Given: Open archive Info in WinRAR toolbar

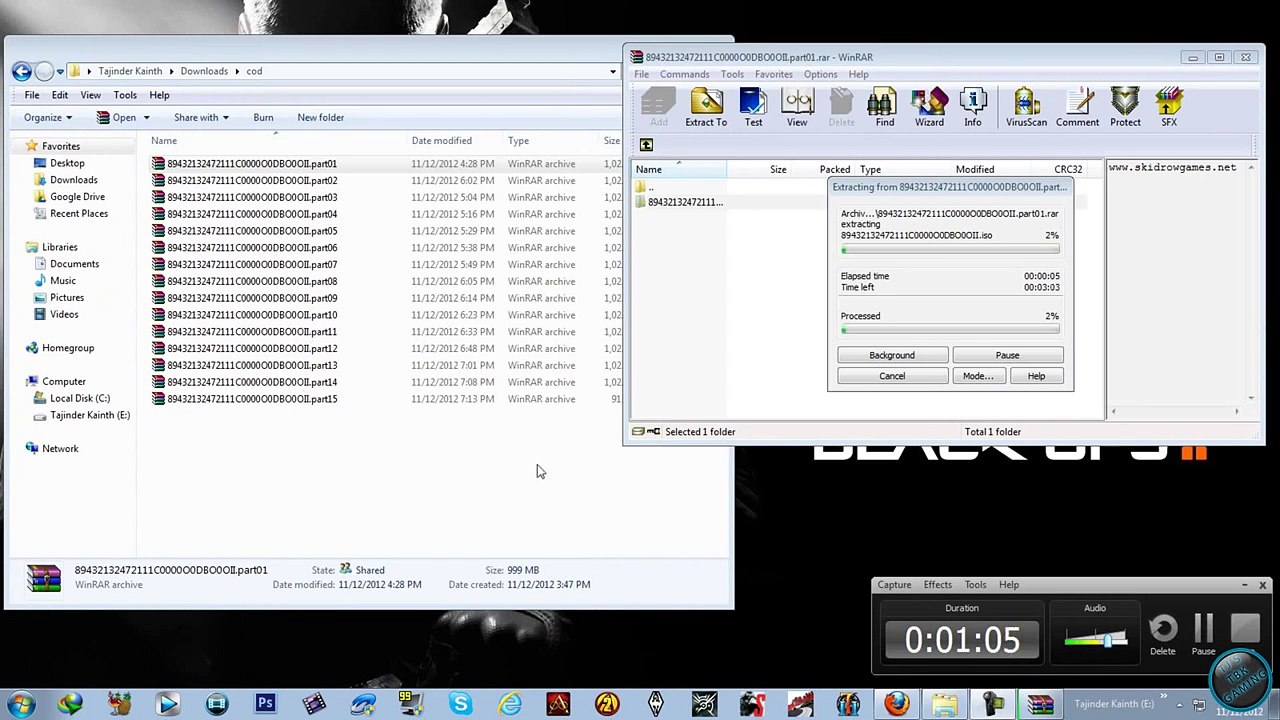Looking at the screenshot, I should (x=973, y=108).
